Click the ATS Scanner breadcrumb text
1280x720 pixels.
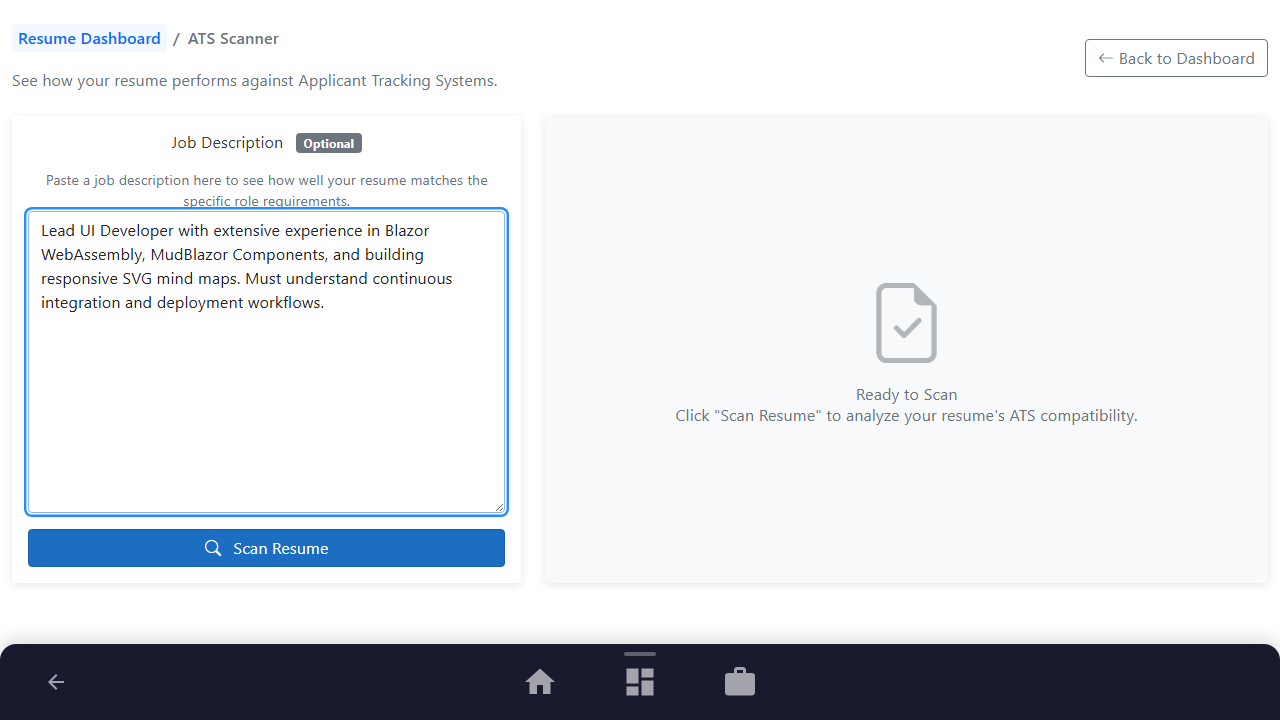[233, 39]
